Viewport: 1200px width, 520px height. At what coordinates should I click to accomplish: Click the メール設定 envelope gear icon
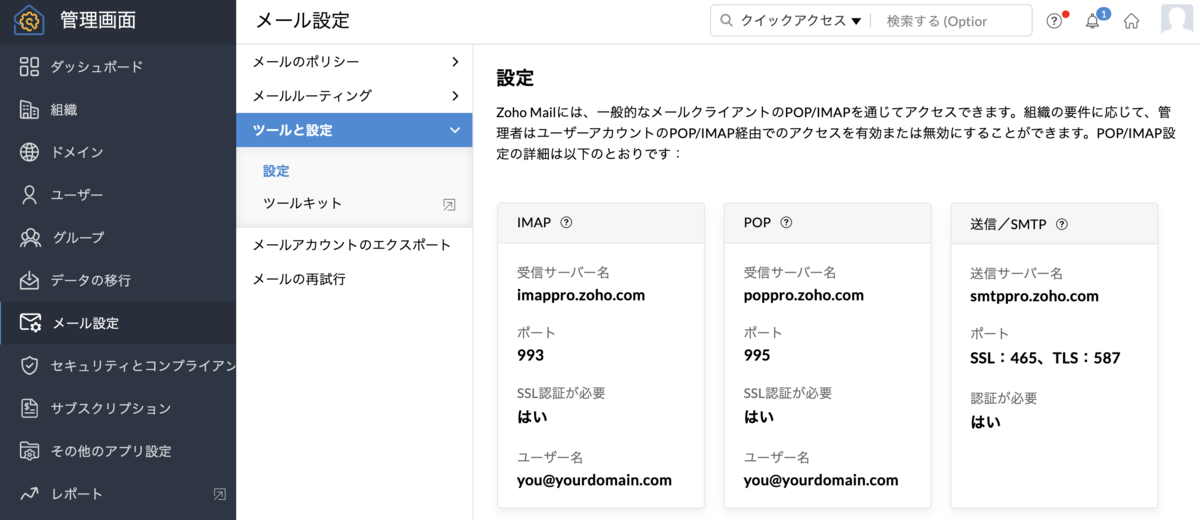pyautogui.click(x=30, y=323)
